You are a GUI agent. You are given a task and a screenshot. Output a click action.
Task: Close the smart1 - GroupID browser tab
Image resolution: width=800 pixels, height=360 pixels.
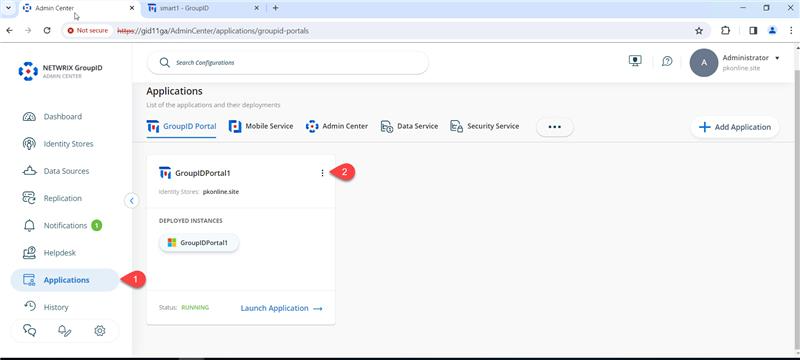pos(257,8)
